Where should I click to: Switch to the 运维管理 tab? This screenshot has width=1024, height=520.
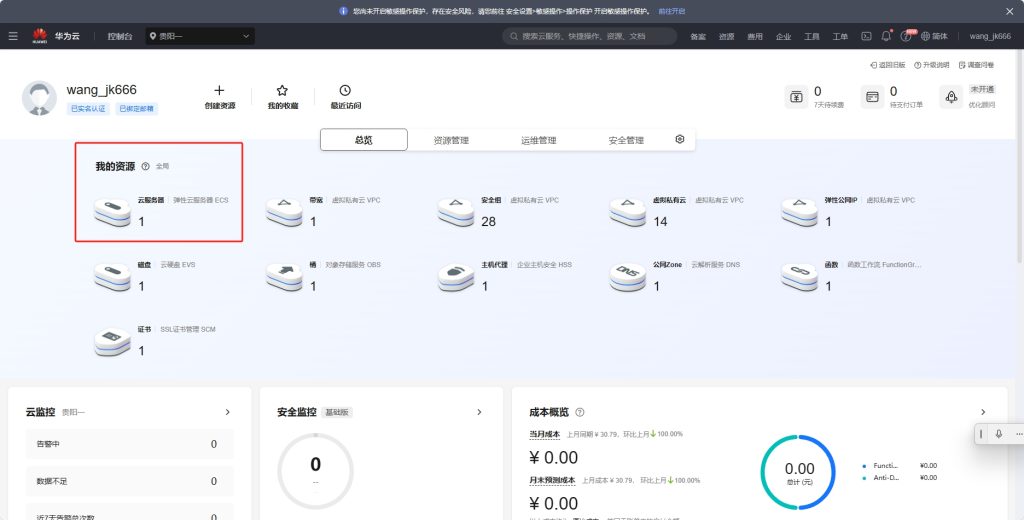click(539, 140)
